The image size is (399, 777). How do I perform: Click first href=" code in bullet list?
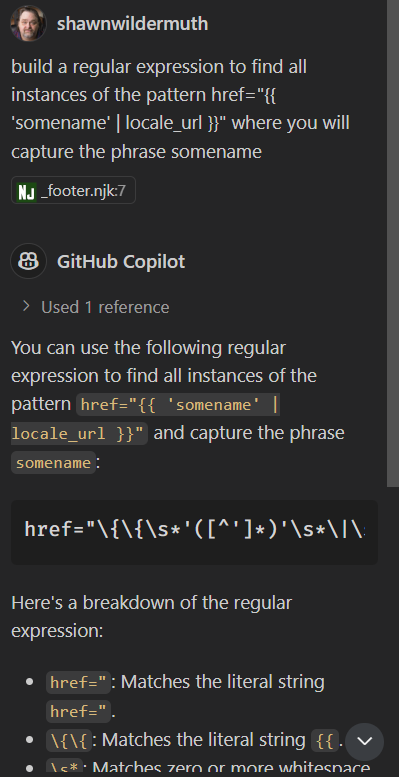tap(78, 682)
